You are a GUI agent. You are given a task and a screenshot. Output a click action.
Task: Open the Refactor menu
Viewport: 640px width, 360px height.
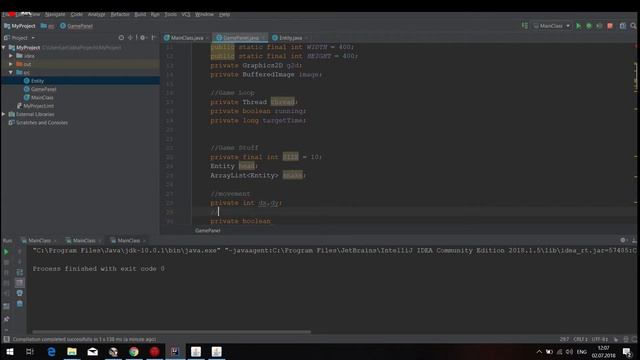(x=120, y=14)
